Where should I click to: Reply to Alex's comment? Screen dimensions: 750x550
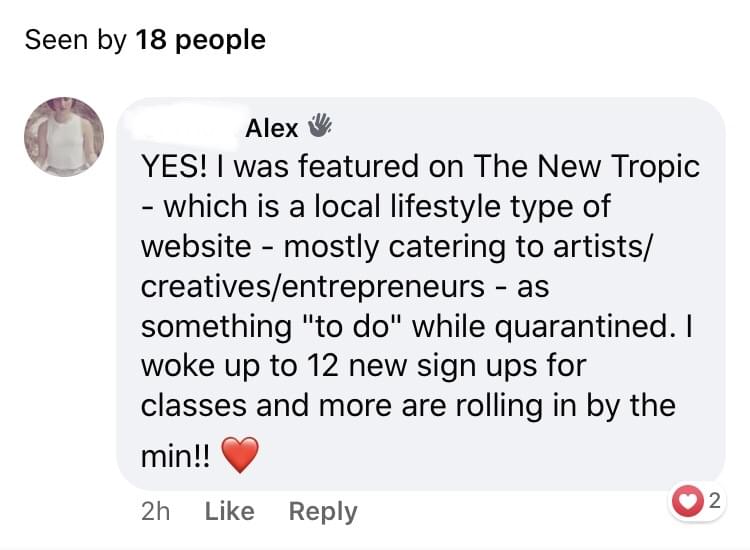pyautogui.click(x=322, y=511)
